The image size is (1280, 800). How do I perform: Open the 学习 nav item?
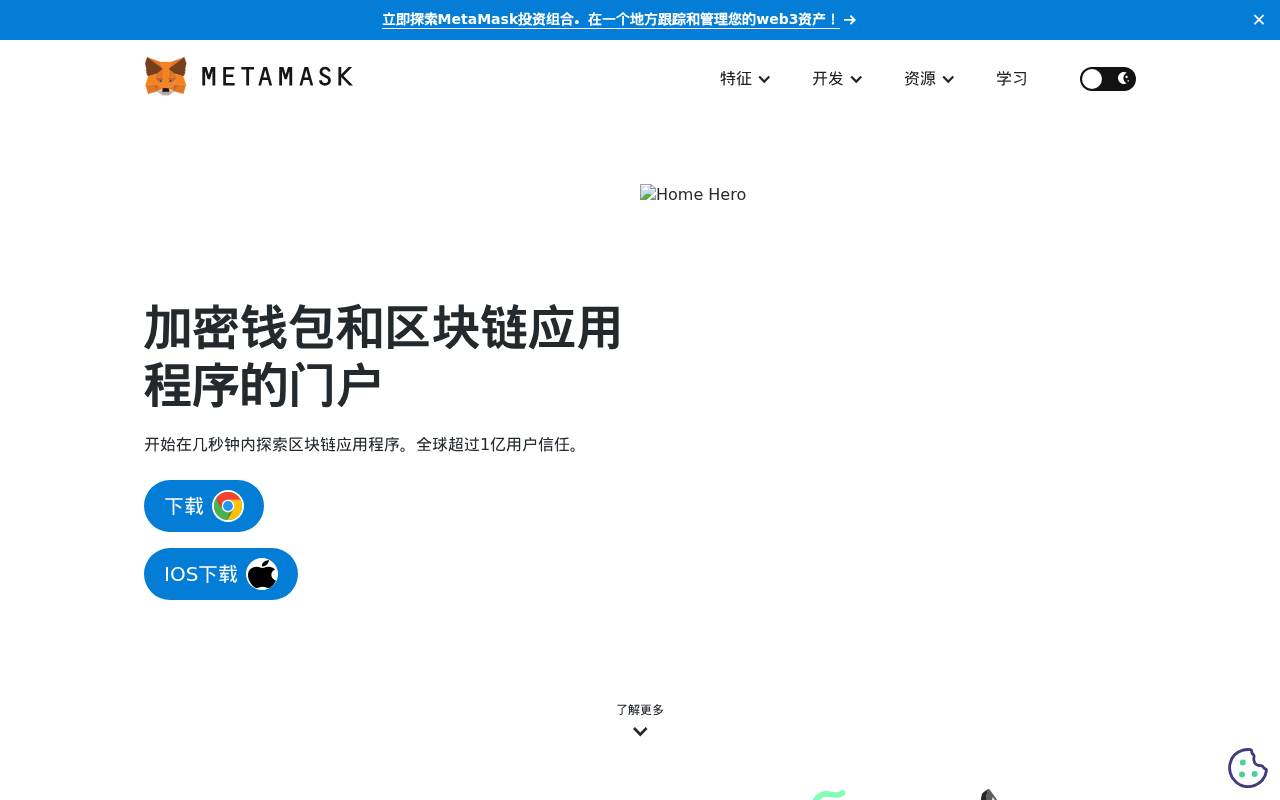pos(1012,79)
